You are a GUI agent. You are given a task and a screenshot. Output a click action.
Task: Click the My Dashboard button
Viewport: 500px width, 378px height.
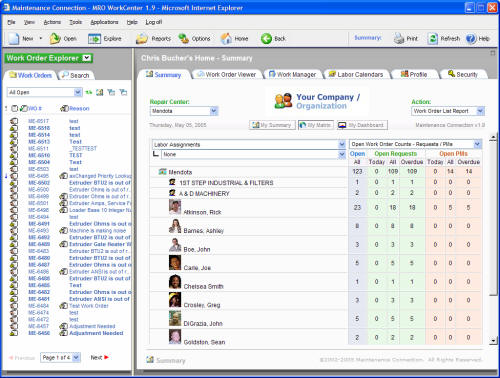tap(362, 125)
